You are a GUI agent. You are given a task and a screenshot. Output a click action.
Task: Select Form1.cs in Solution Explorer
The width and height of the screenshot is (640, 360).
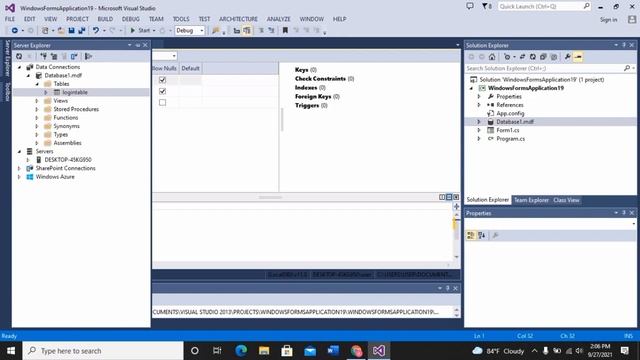point(508,130)
